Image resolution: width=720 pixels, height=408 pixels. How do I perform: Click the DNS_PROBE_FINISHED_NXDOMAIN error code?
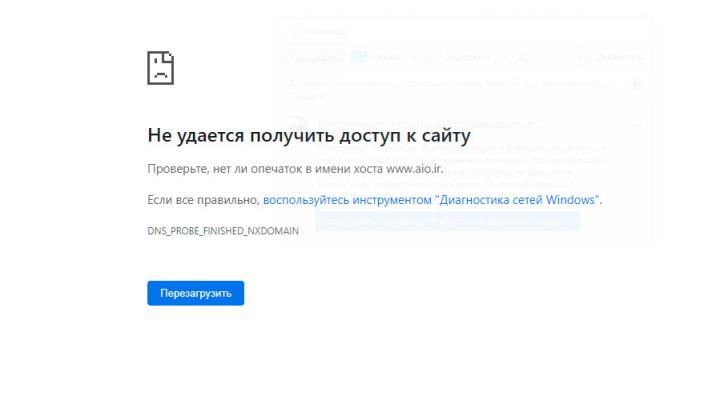(222, 232)
